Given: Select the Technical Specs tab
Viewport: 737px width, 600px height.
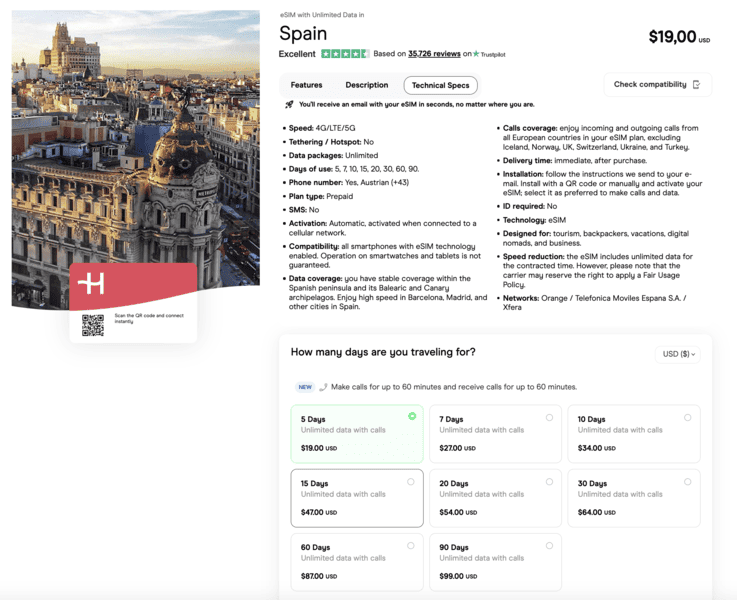Looking at the screenshot, I should pos(440,86).
